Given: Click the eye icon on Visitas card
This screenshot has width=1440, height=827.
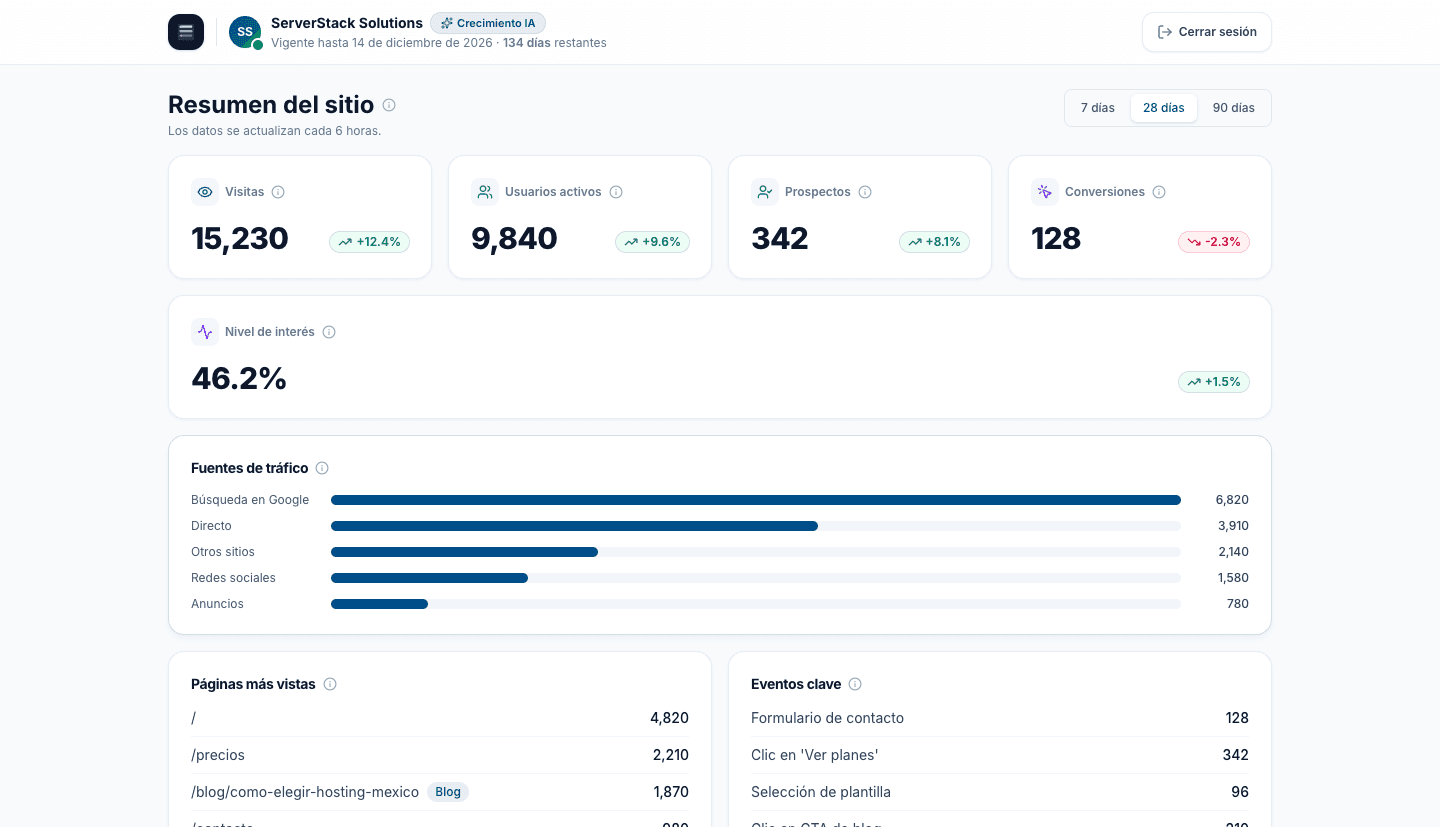Looking at the screenshot, I should (x=205, y=192).
